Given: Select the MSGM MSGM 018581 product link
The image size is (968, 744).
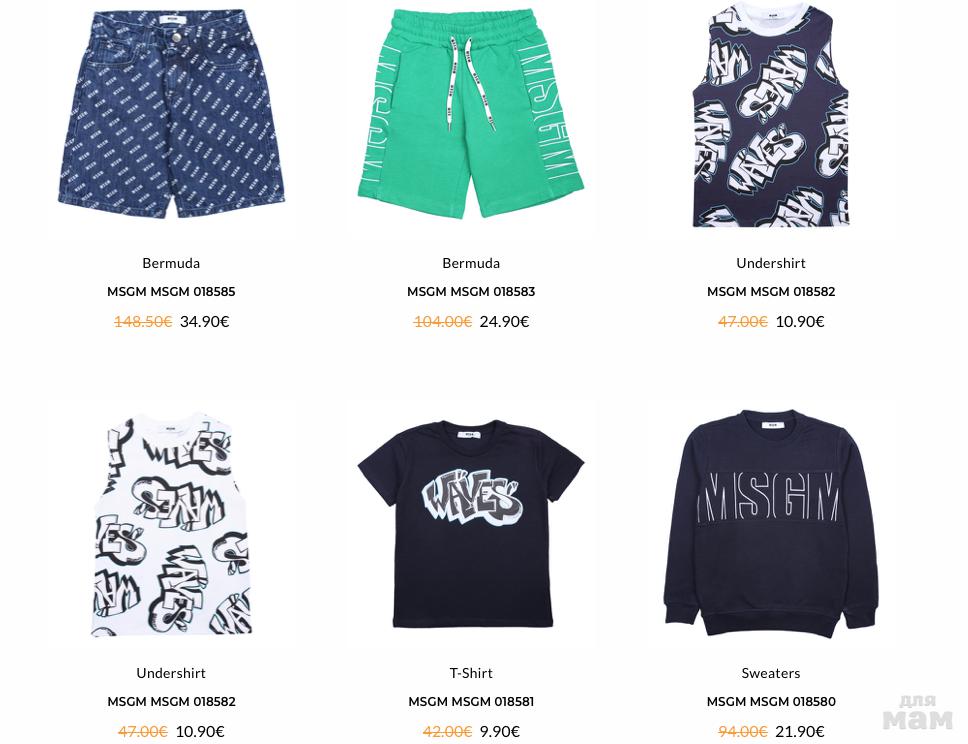Looking at the screenshot, I should [x=470, y=701].
